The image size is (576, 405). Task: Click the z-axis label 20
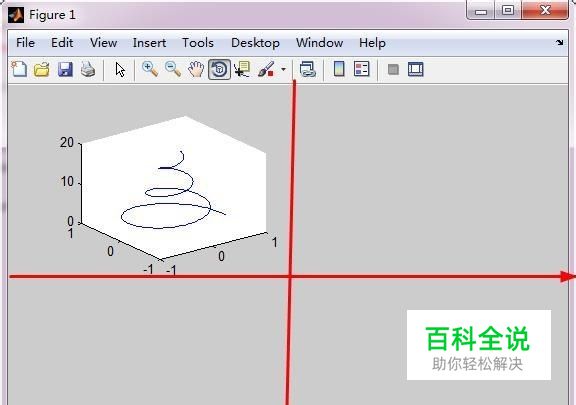pos(67,142)
